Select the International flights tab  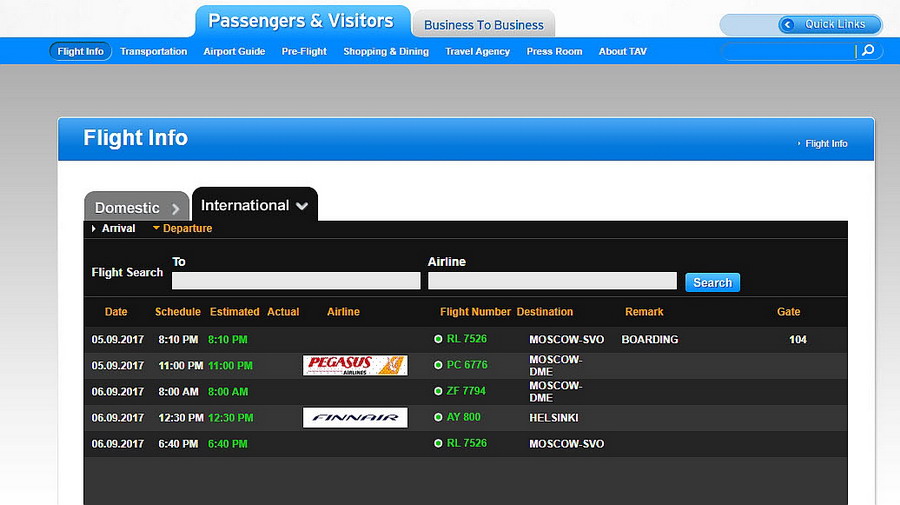click(x=254, y=205)
